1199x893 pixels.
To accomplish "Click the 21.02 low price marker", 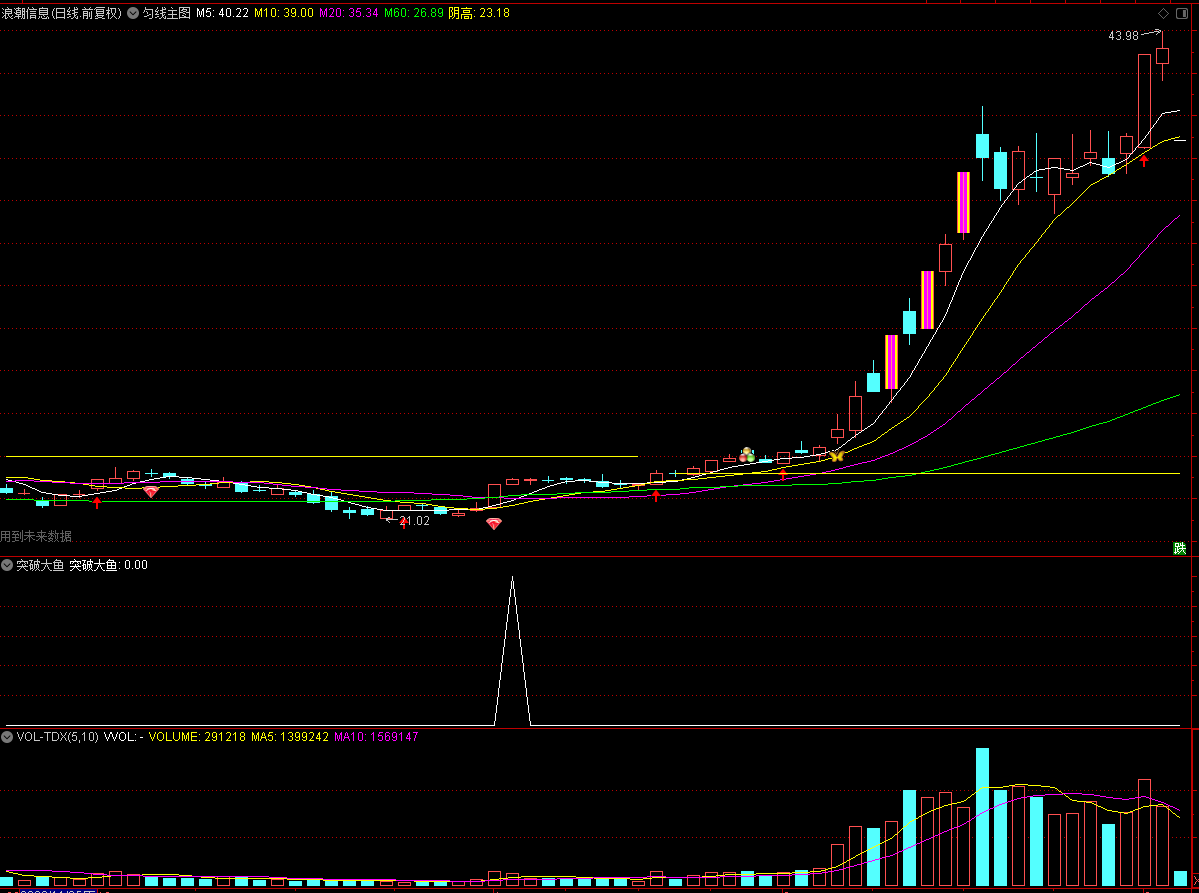I will [414, 521].
